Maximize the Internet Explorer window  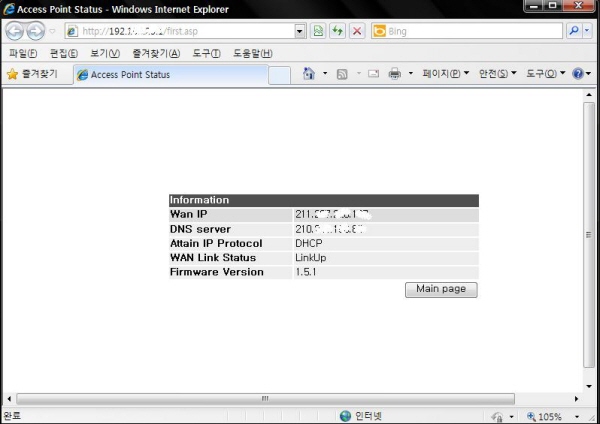pos(553,6)
